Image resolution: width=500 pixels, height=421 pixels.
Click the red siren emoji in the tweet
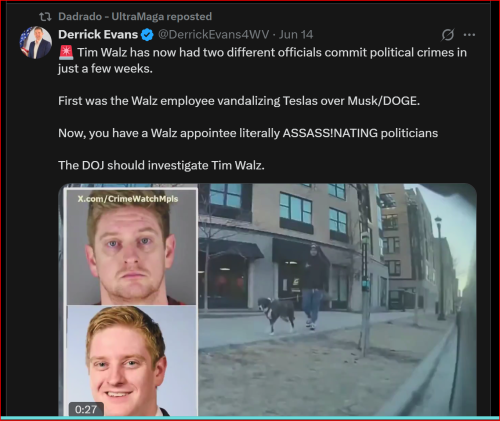coord(66,53)
